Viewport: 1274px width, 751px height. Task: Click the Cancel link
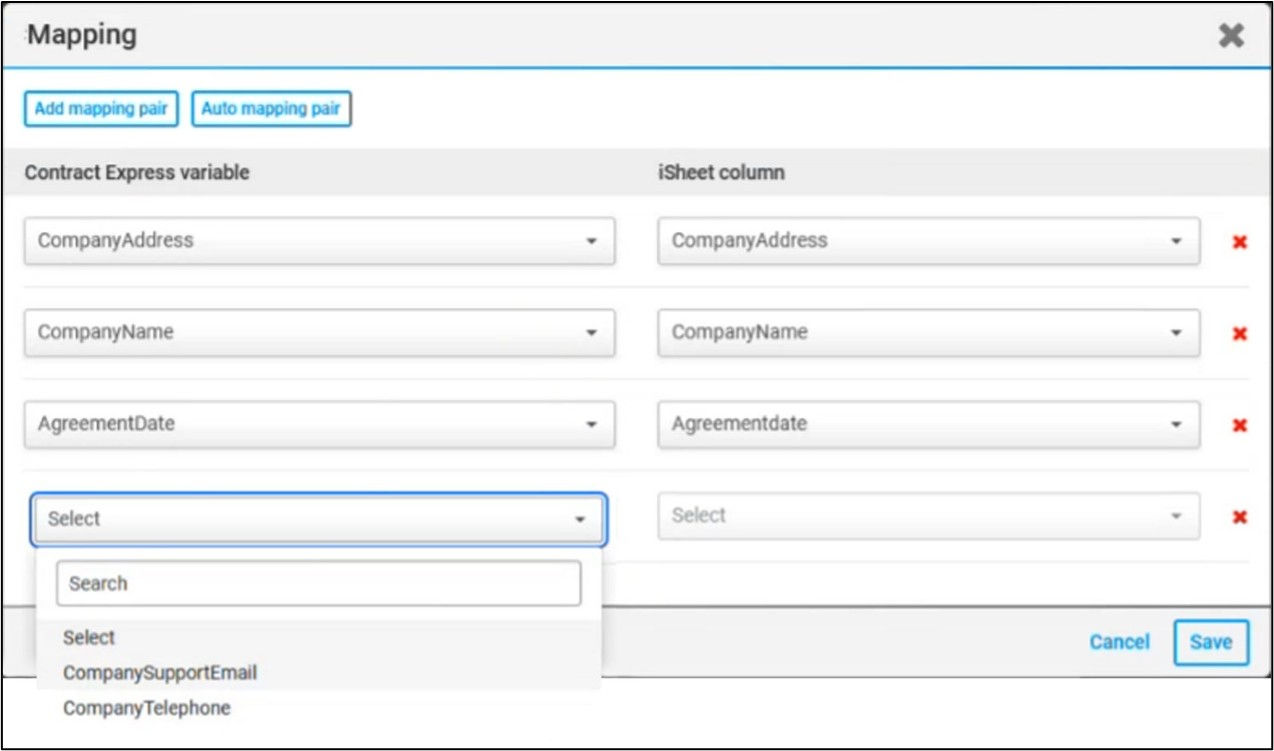pos(1119,642)
